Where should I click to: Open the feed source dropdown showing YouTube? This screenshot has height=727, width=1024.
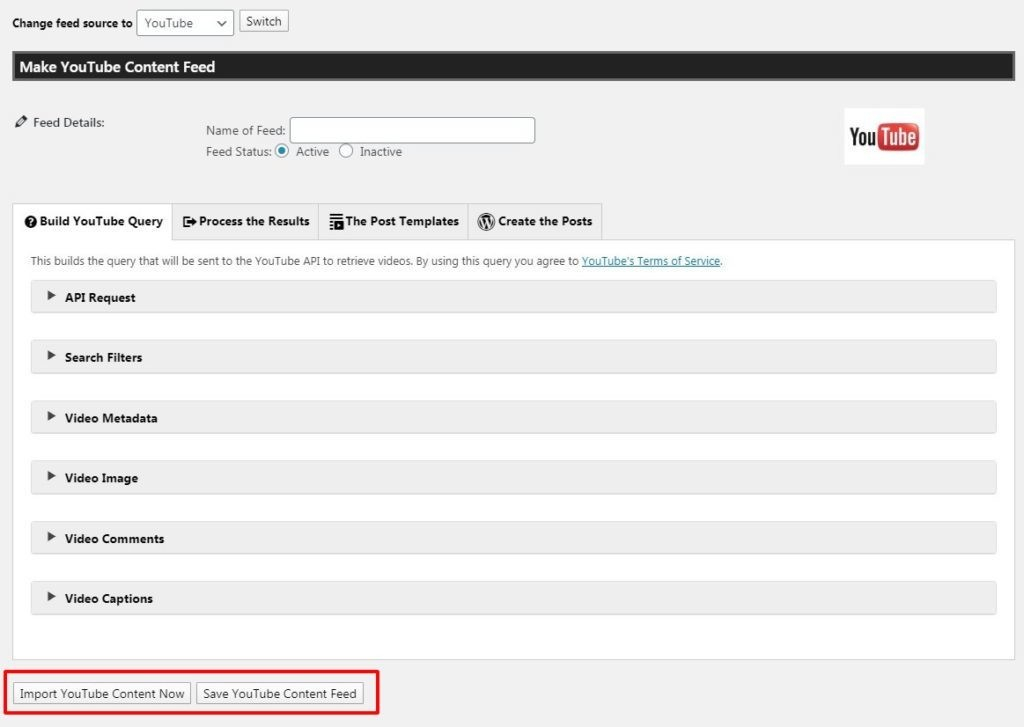(185, 22)
